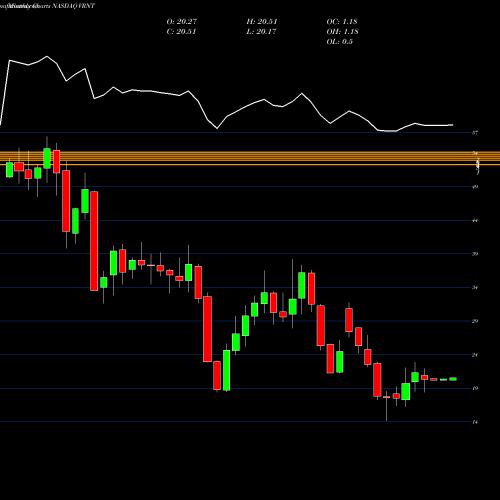The image size is (500, 500).
Task: Click the 19 price axis label
Action: pyautogui.click(x=475, y=388)
